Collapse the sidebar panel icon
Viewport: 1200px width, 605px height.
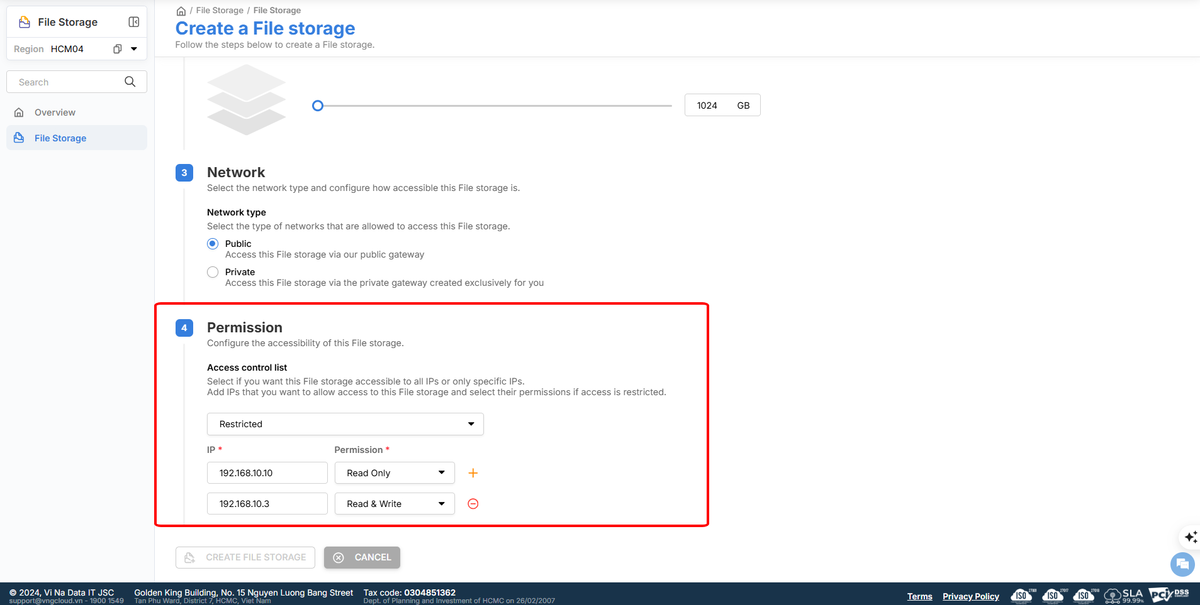coord(134,22)
